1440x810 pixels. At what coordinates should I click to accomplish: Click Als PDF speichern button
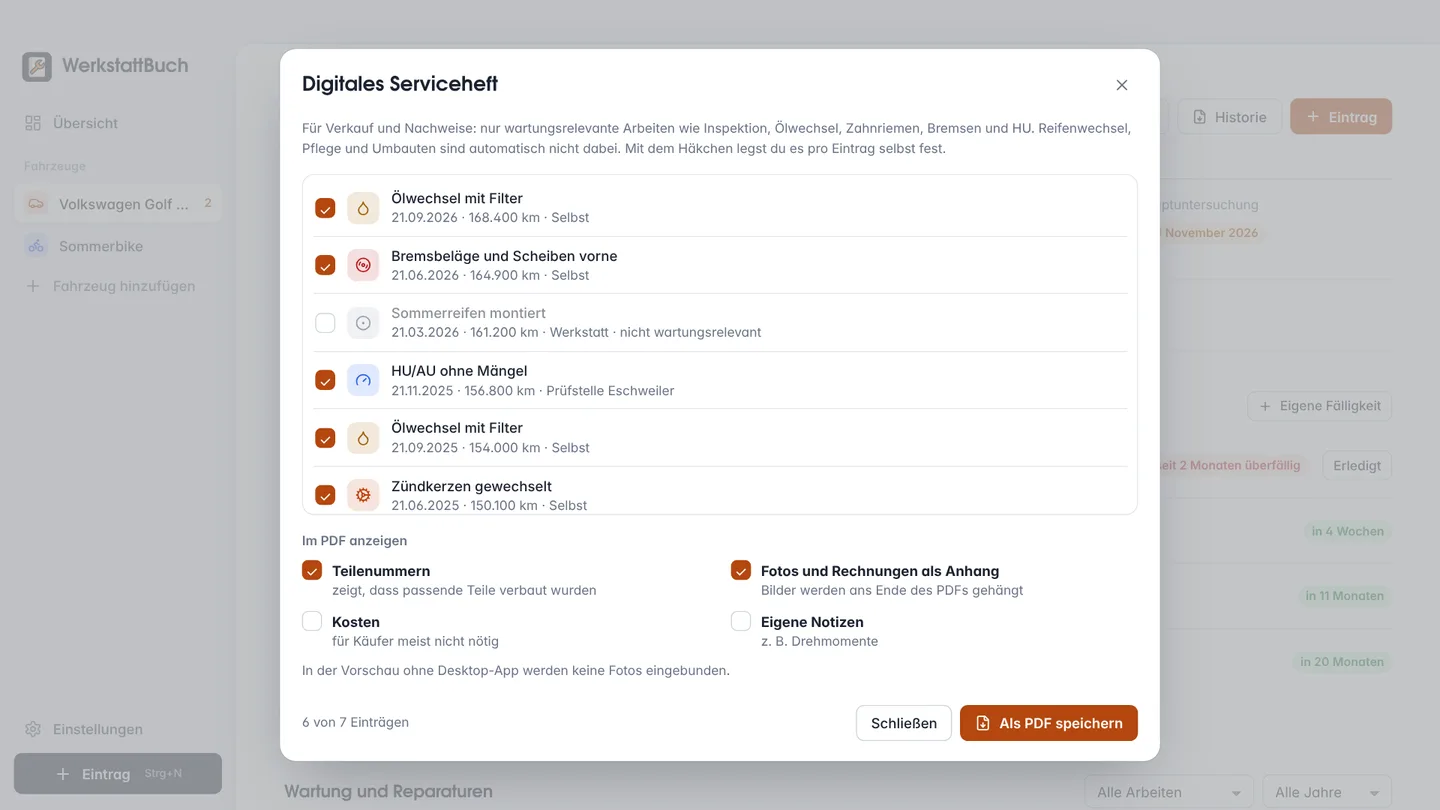pyautogui.click(x=1049, y=723)
